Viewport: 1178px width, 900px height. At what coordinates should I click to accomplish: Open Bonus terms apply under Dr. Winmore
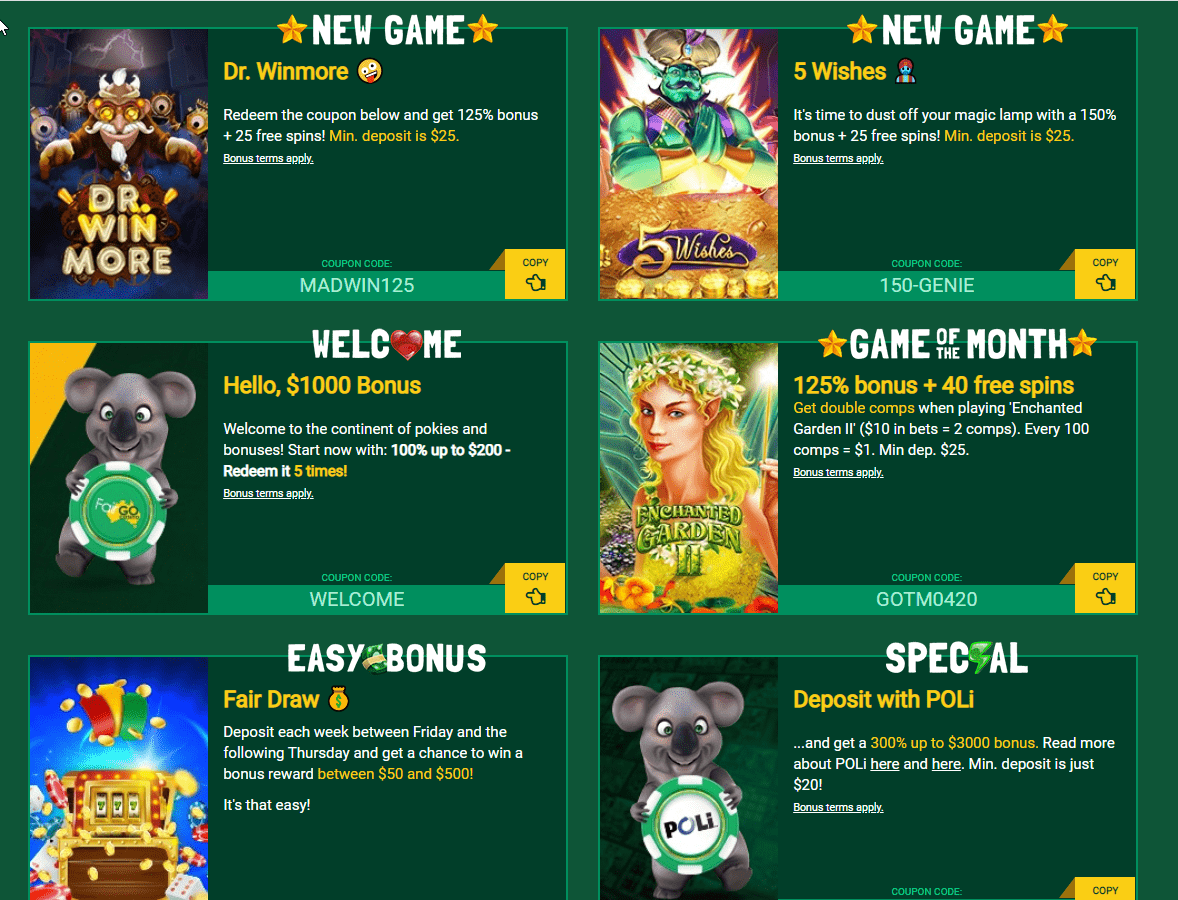(x=268, y=159)
